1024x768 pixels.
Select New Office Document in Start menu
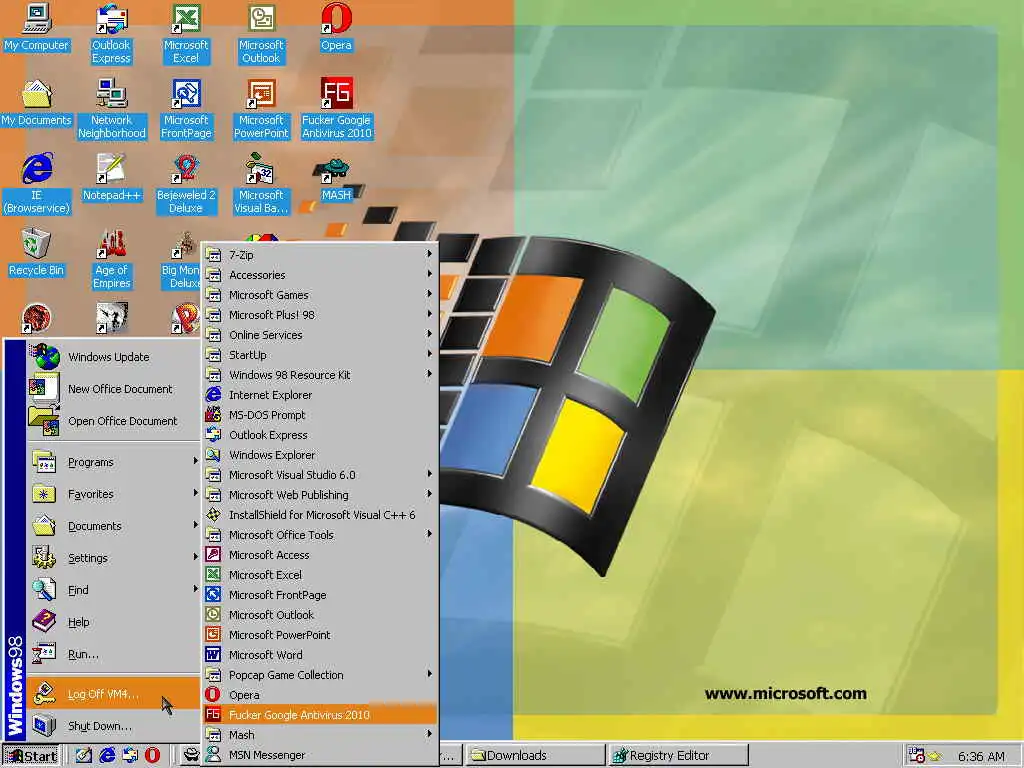pos(114,389)
